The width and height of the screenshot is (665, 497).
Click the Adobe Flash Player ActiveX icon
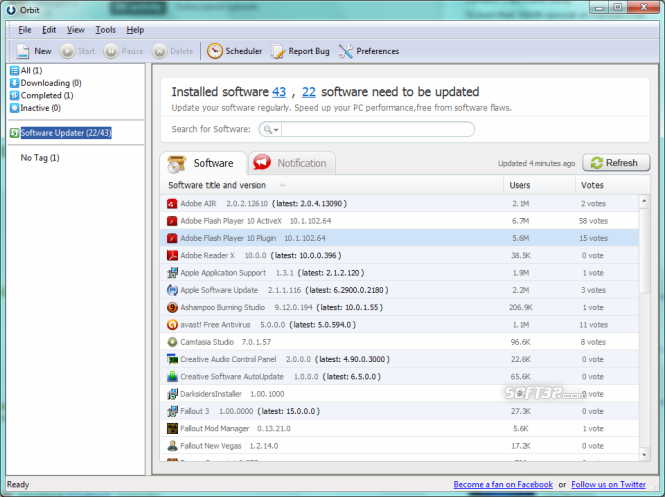pos(172,221)
